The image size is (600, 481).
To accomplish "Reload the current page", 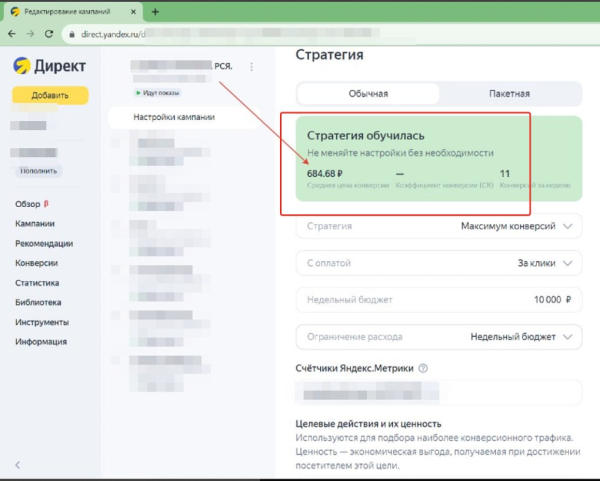I will 49,34.
